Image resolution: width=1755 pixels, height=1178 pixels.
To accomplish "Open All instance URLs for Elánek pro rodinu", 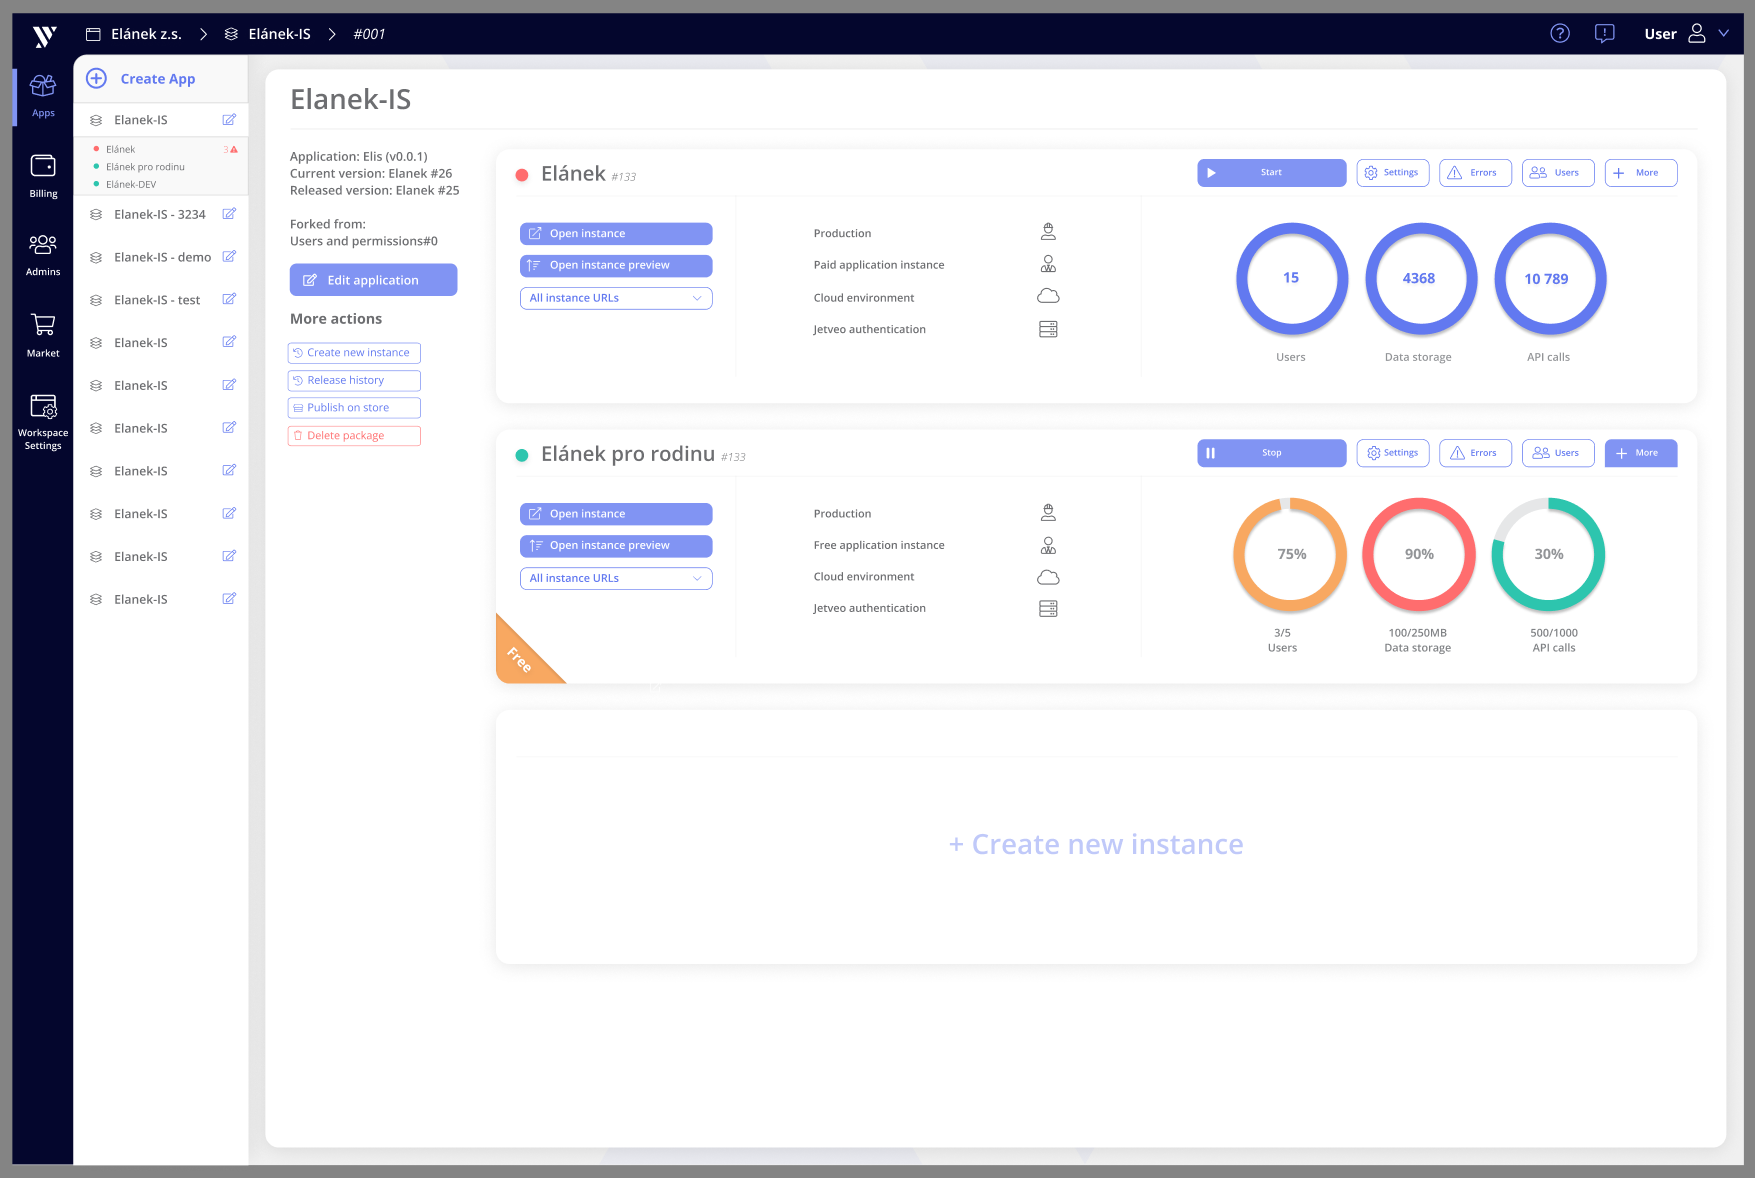I will (615, 578).
